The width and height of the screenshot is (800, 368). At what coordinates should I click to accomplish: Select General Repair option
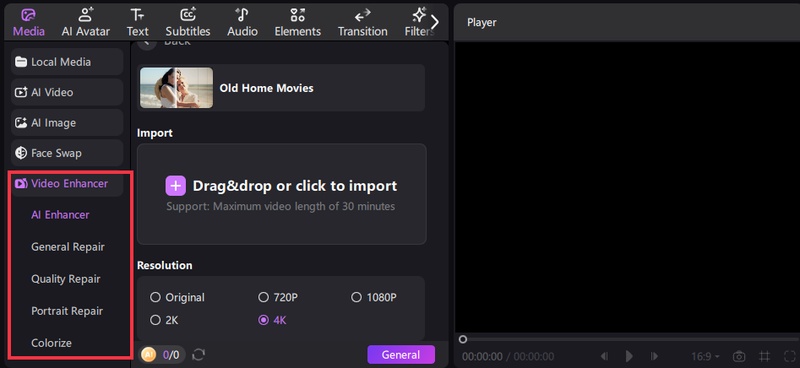68,247
